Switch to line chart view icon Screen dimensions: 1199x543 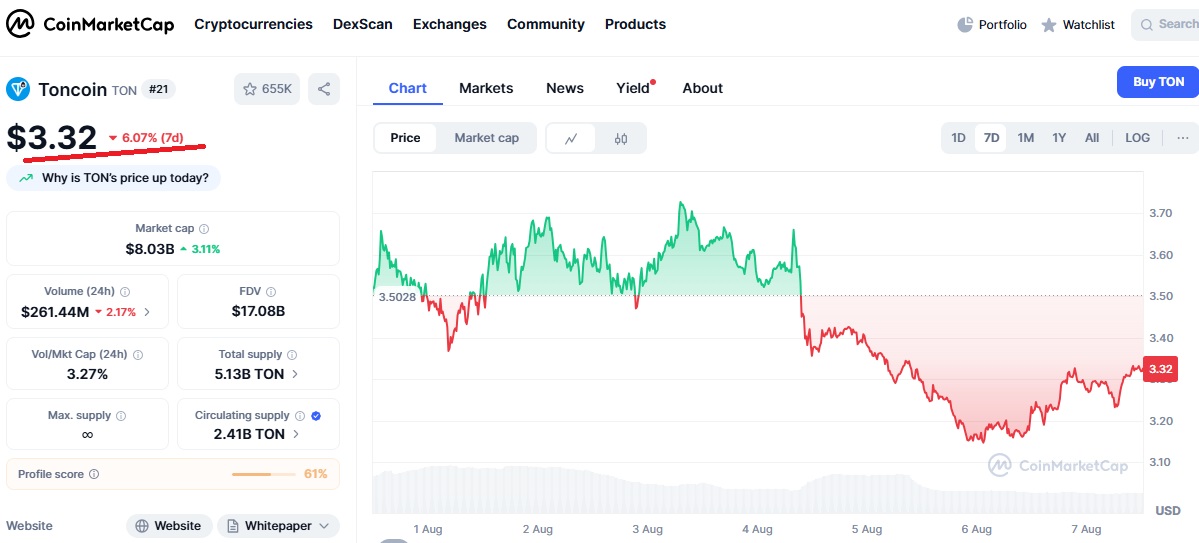tap(570, 138)
